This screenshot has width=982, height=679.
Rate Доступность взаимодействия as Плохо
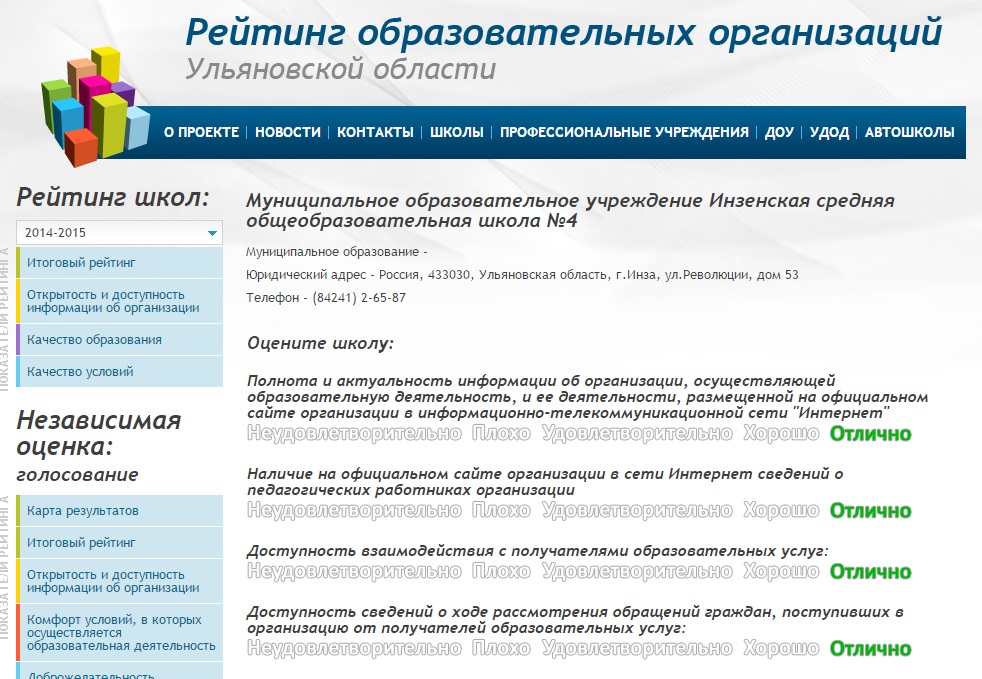tap(501, 571)
